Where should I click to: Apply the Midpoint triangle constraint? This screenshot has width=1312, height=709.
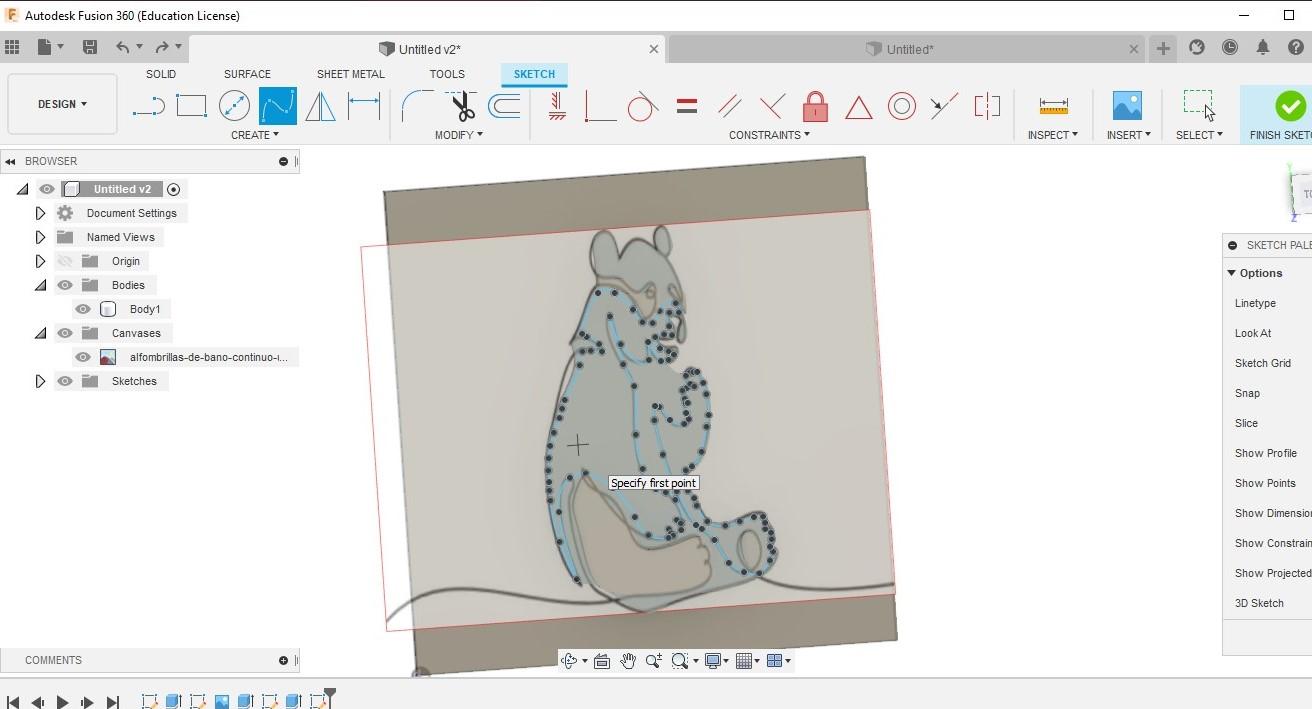(x=858, y=106)
